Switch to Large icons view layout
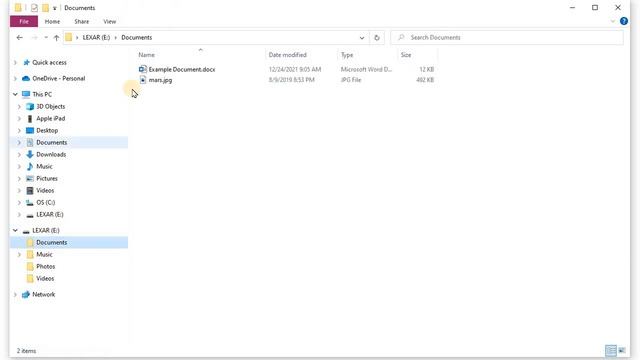 (x=622, y=351)
